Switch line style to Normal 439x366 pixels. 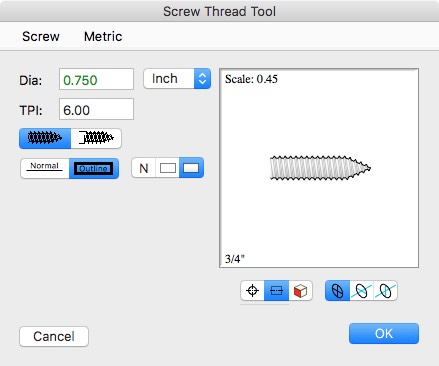pyautogui.click(x=45, y=168)
